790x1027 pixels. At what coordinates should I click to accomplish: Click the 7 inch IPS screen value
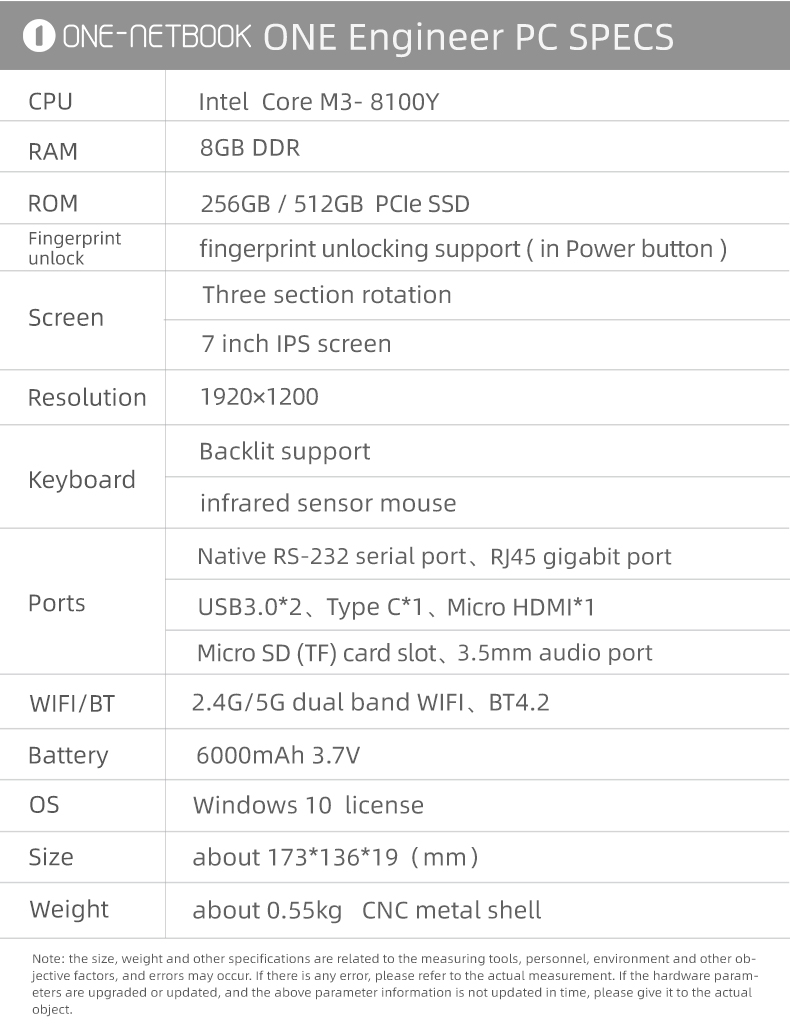pos(296,344)
